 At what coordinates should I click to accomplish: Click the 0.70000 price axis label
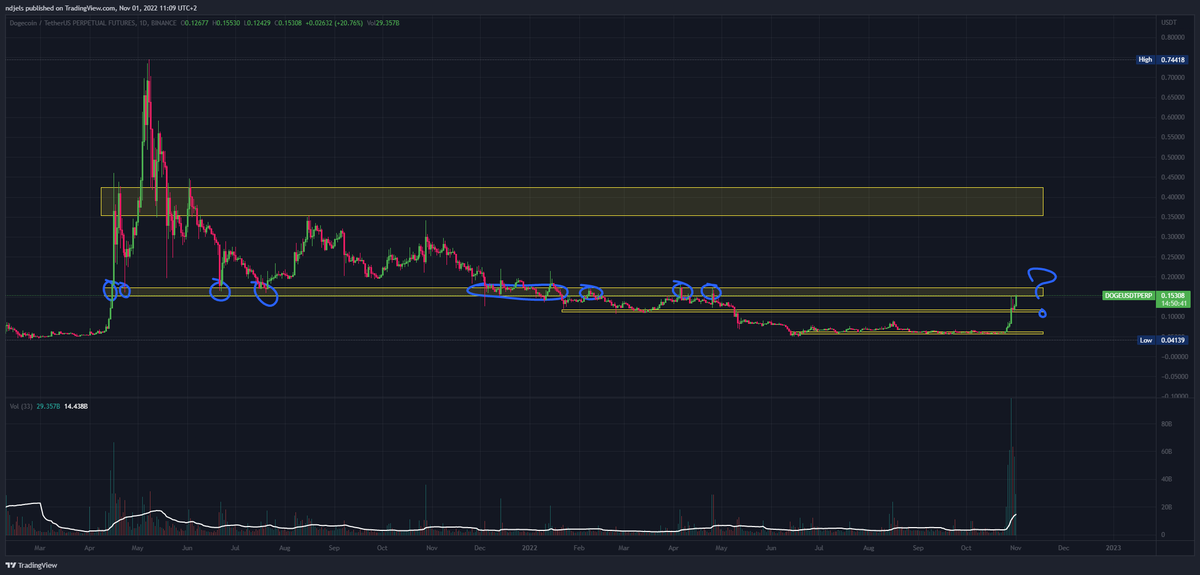[x=1172, y=77]
